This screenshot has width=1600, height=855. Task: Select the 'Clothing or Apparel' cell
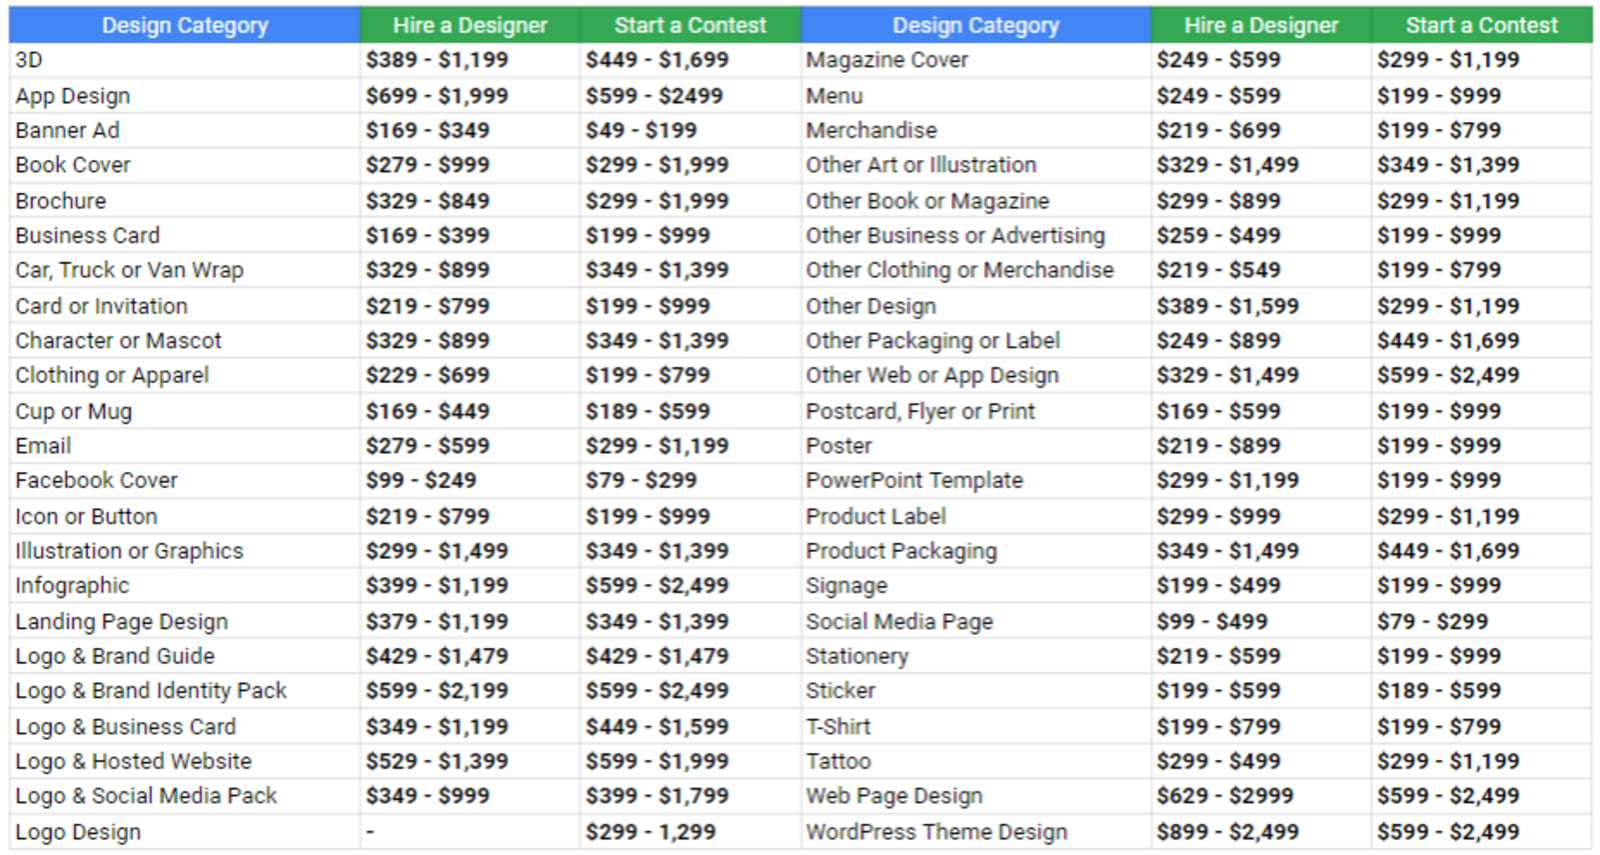coord(185,375)
